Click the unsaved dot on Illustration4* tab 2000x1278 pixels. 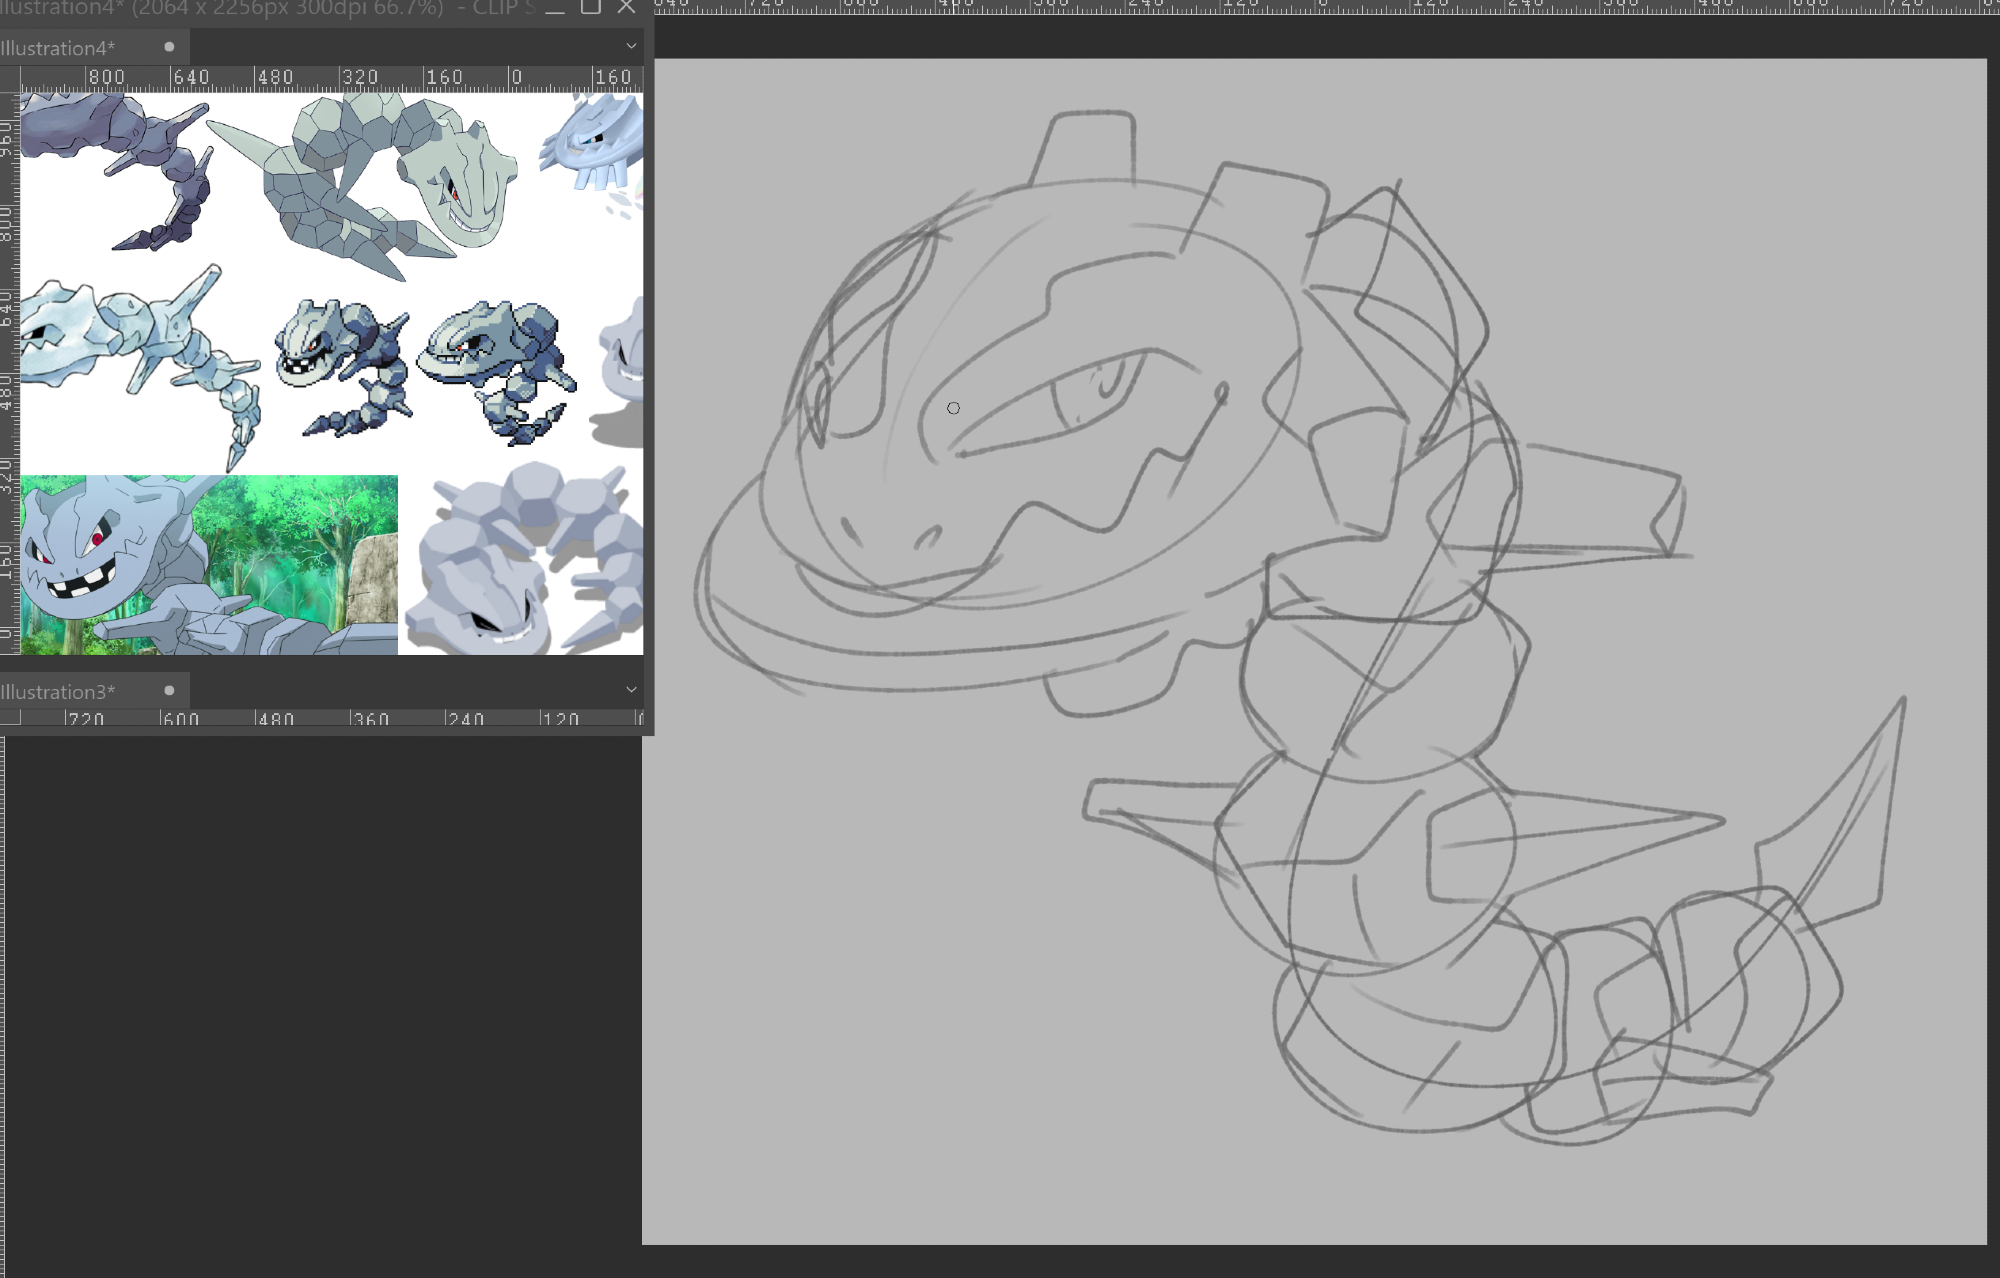click(169, 47)
